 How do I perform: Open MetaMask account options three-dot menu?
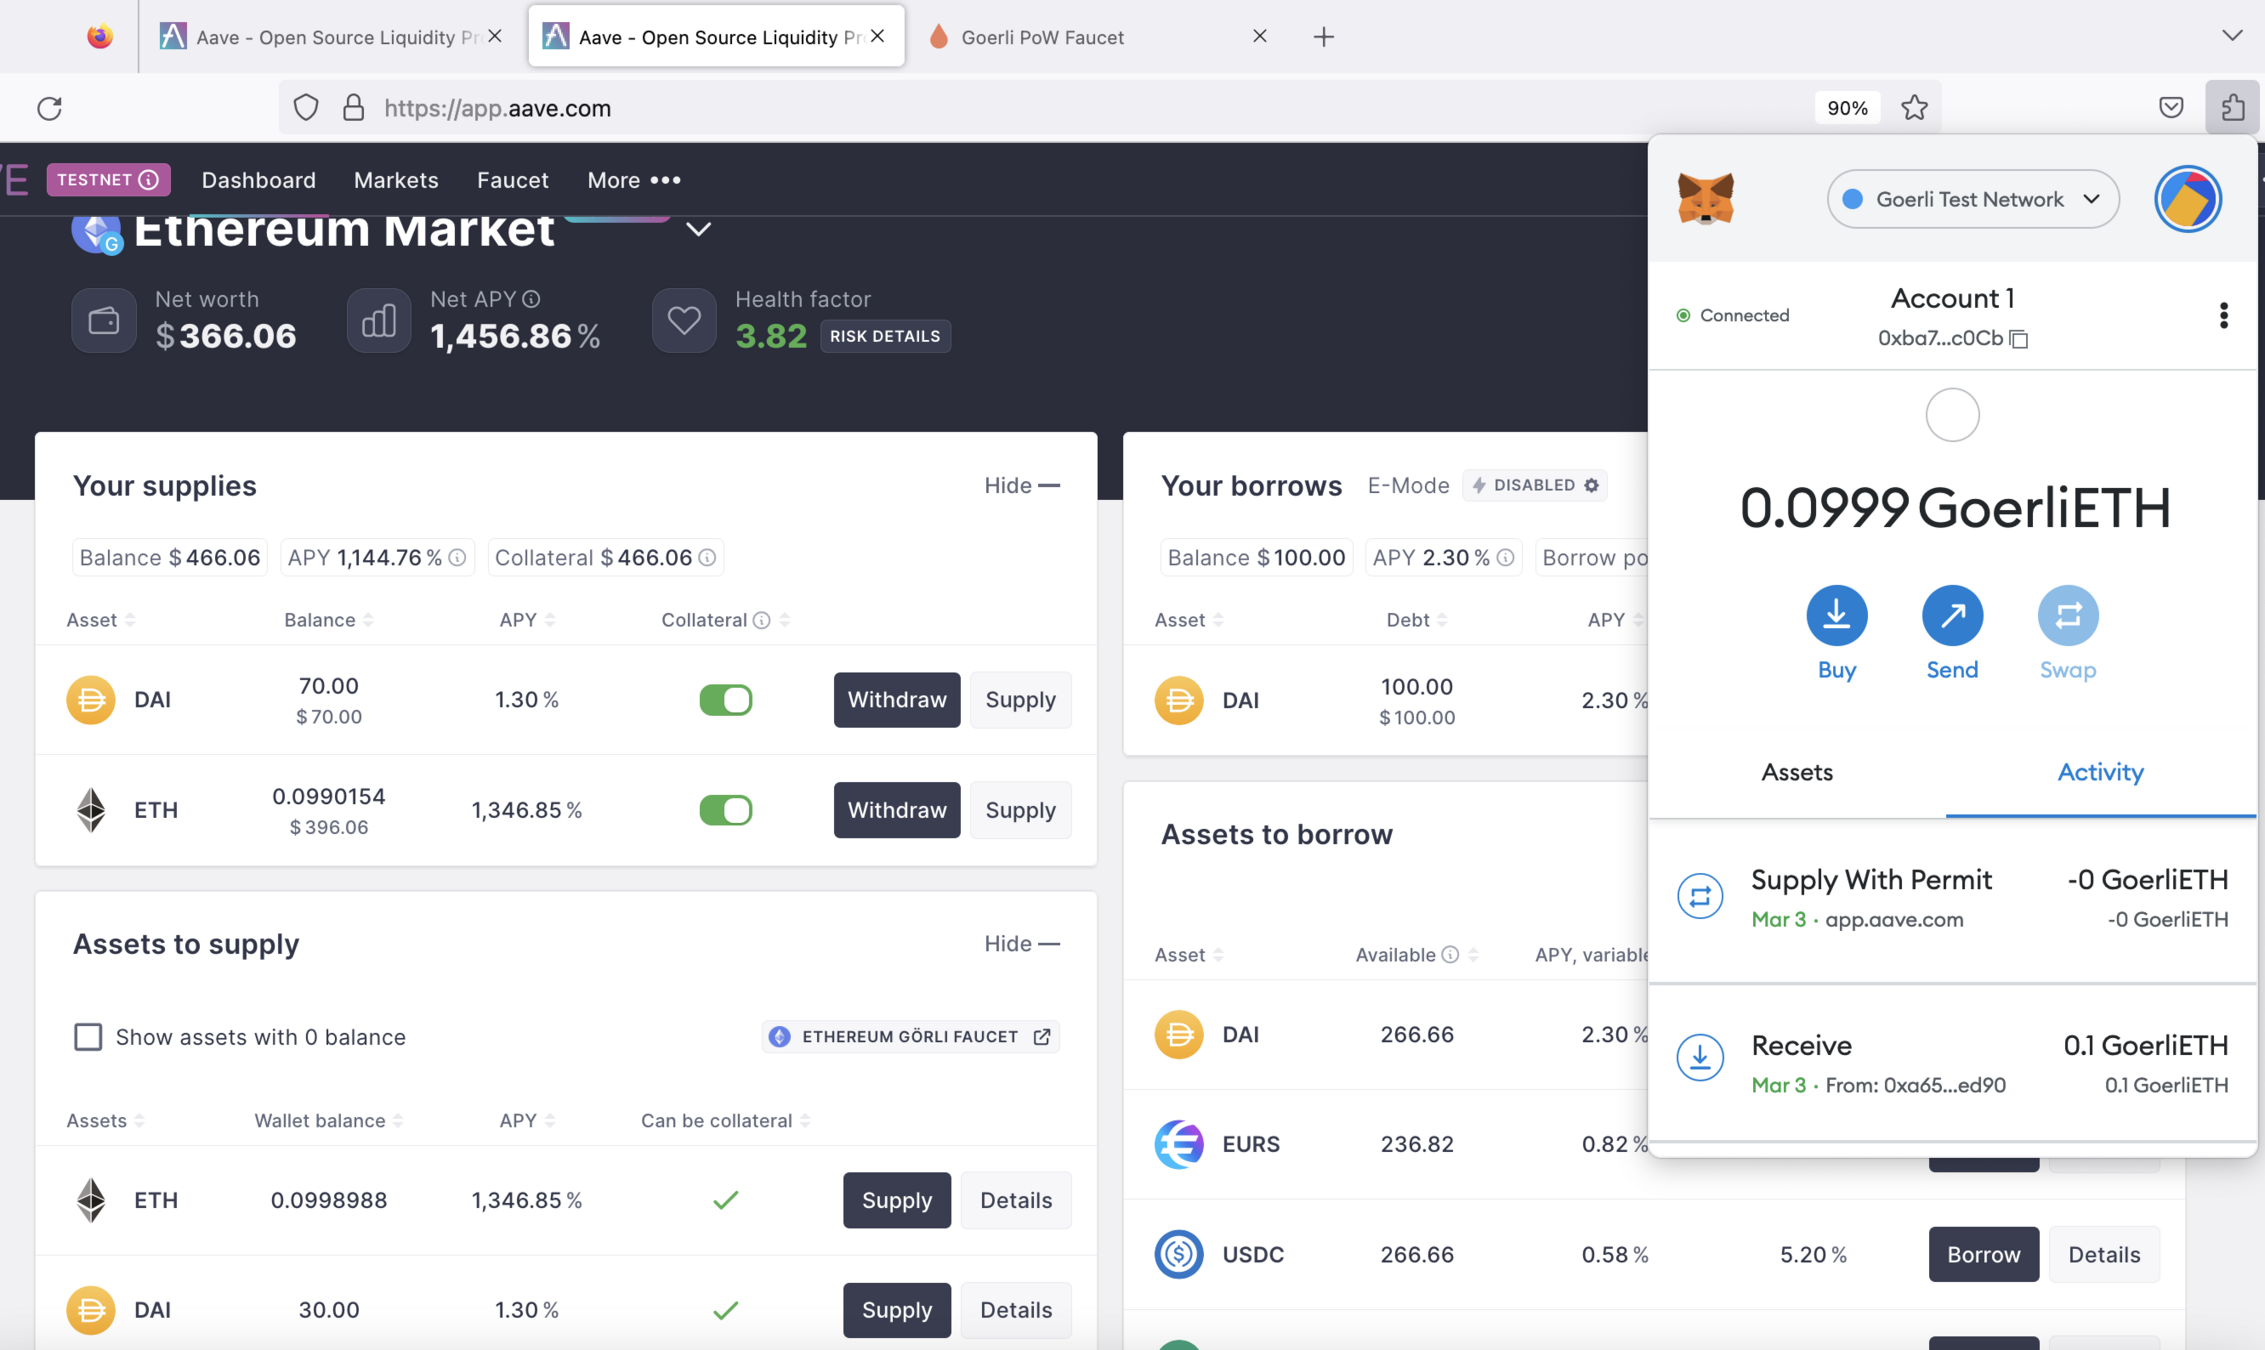click(2223, 316)
